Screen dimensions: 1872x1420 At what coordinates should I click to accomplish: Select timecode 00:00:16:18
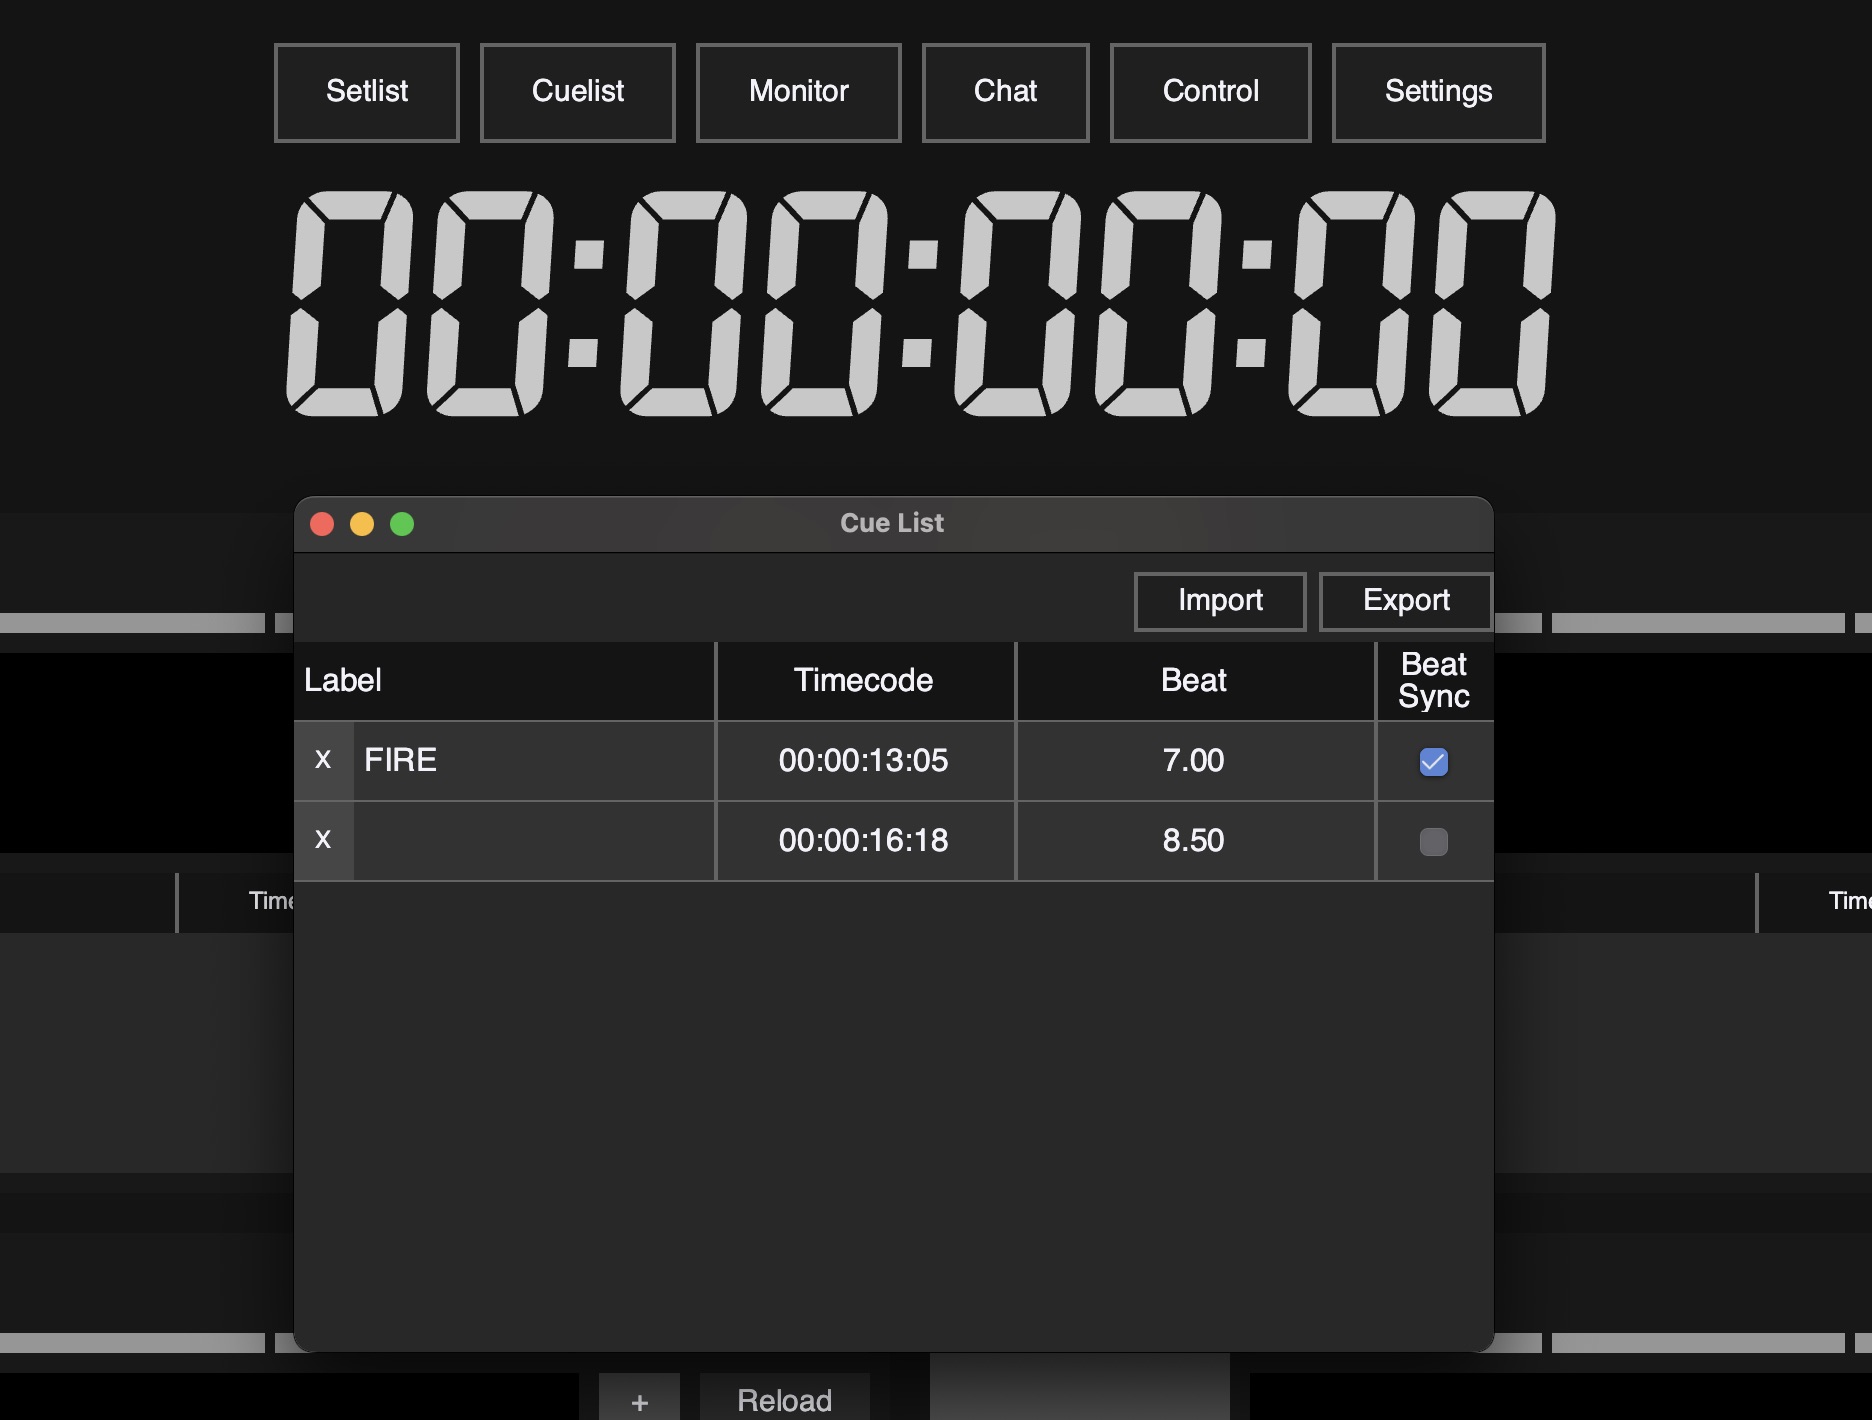[865, 840]
